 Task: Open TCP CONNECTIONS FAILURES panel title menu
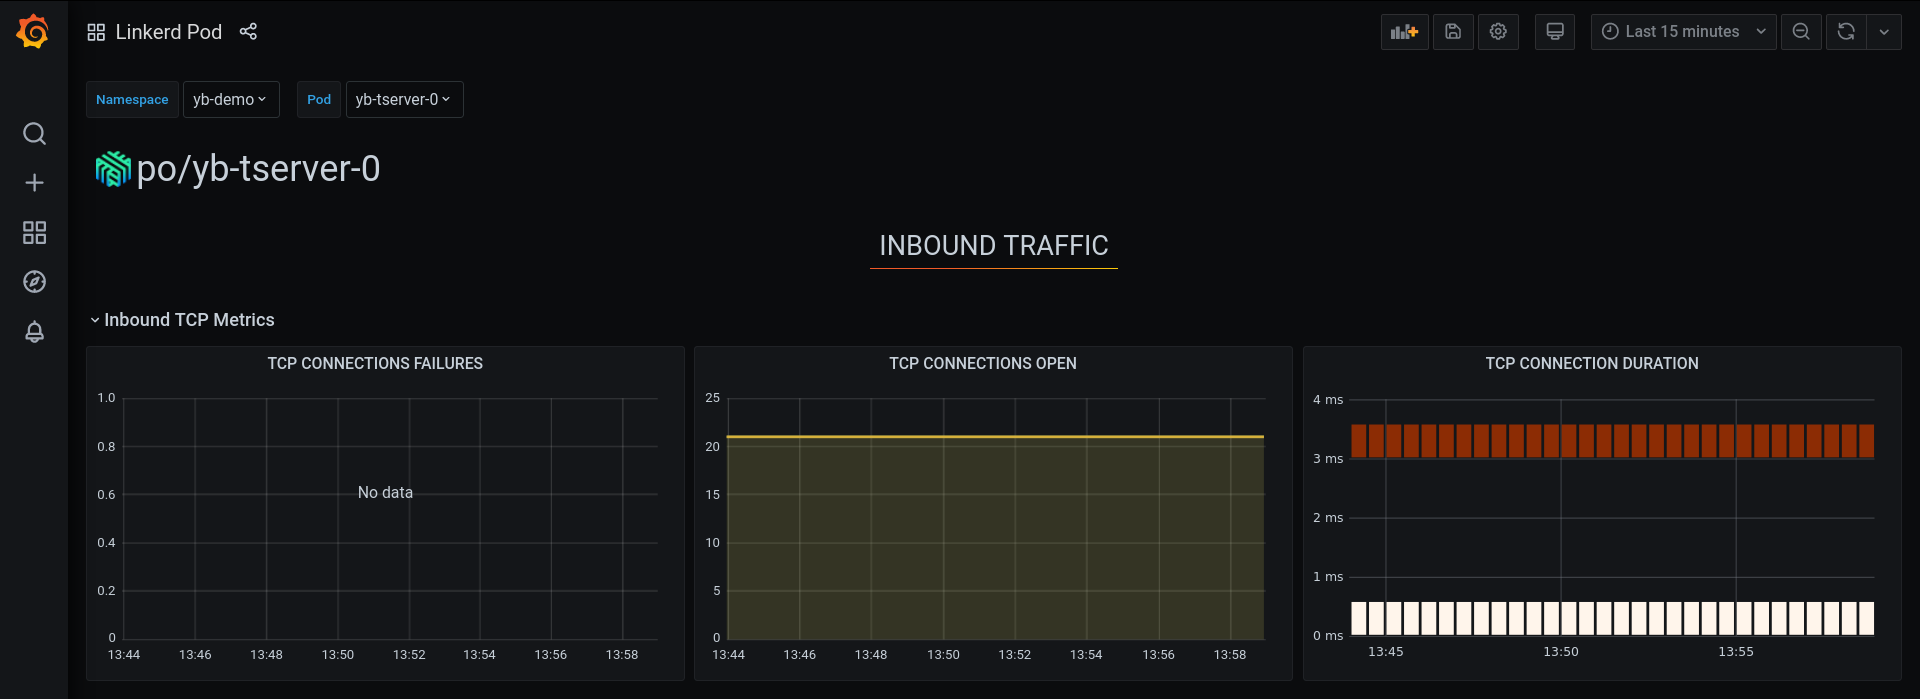click(375, 364)
